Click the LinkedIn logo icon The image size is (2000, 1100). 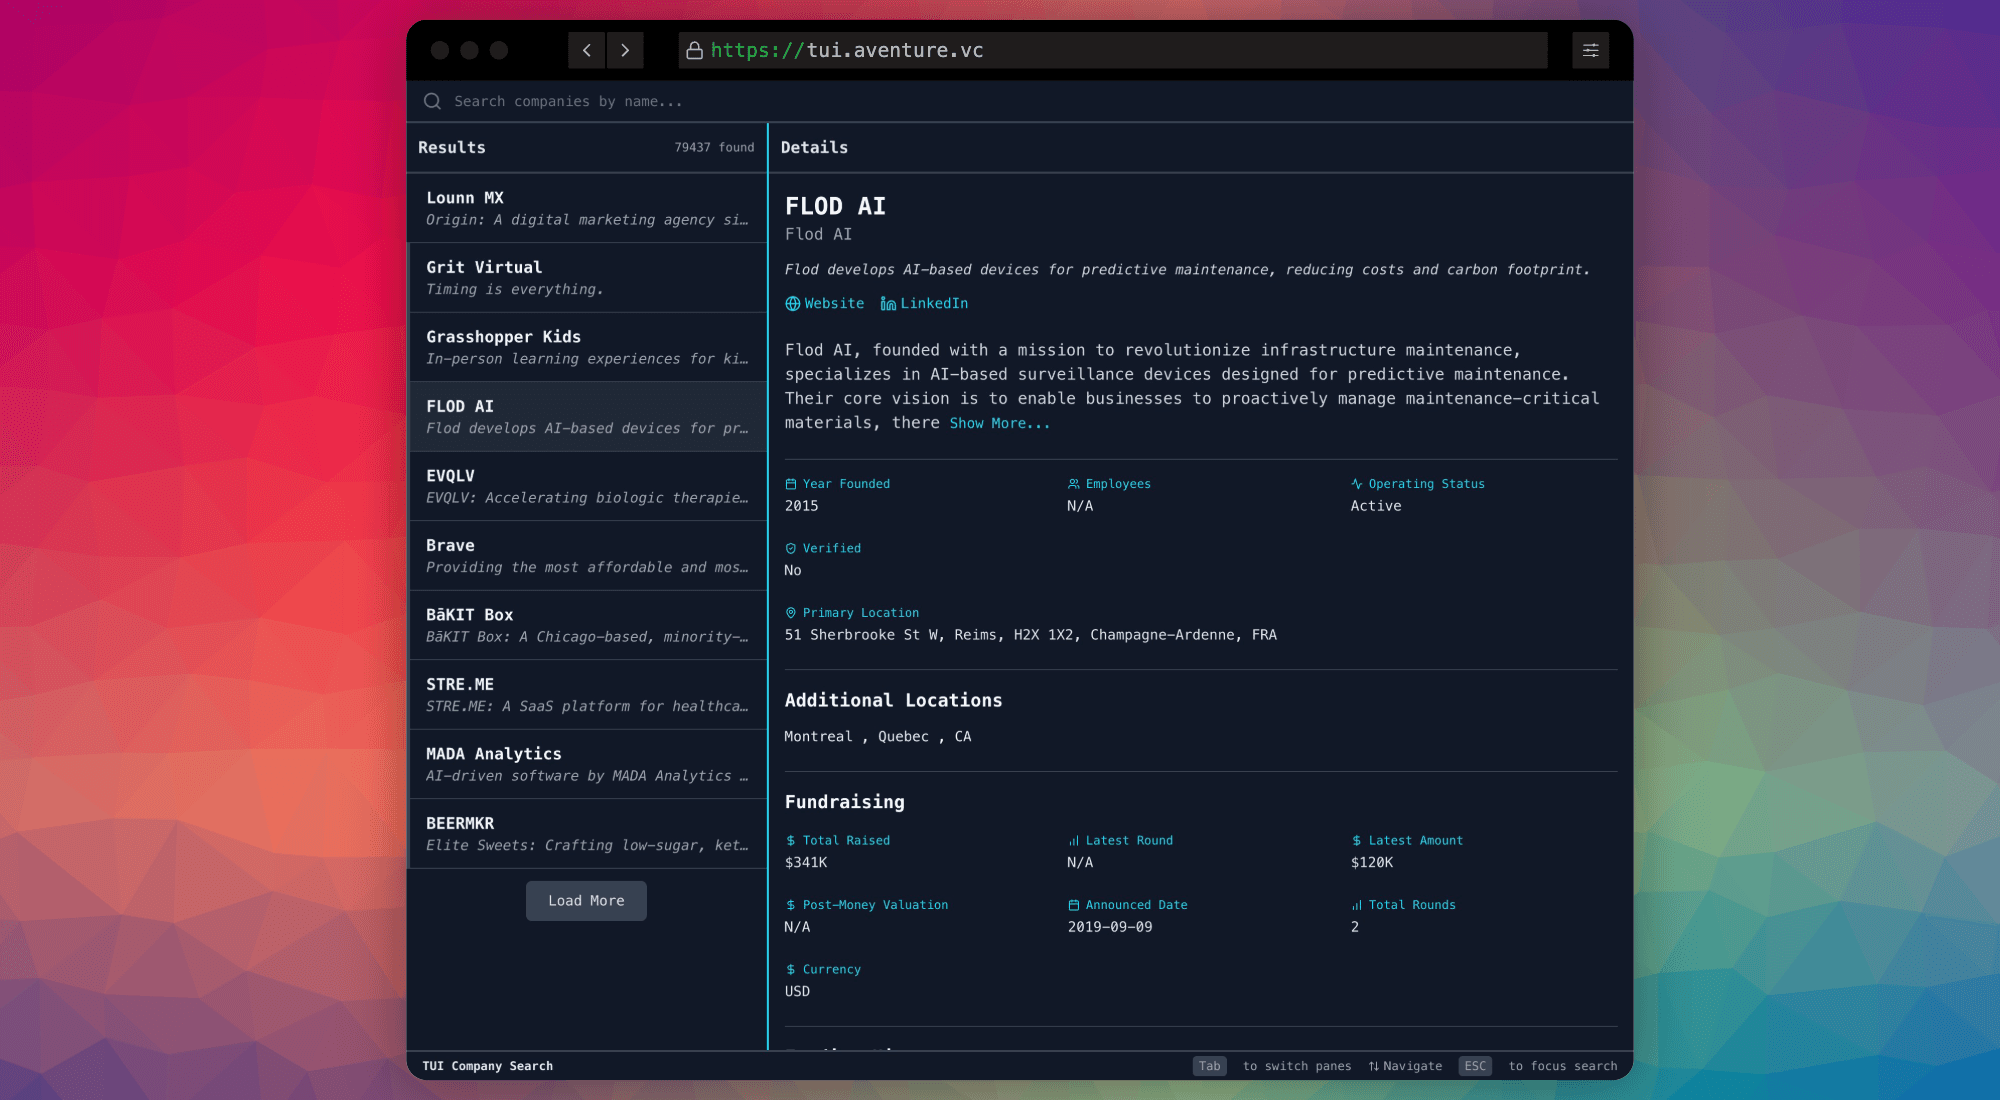(887, 304)
